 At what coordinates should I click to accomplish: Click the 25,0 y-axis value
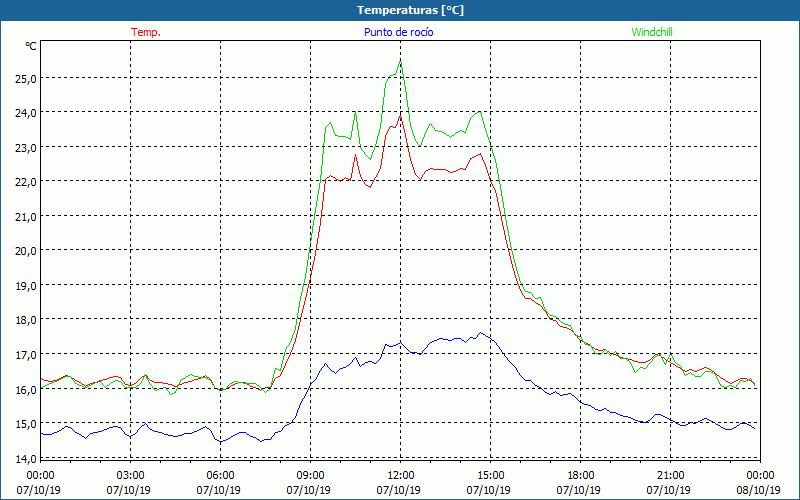point(26,78)
